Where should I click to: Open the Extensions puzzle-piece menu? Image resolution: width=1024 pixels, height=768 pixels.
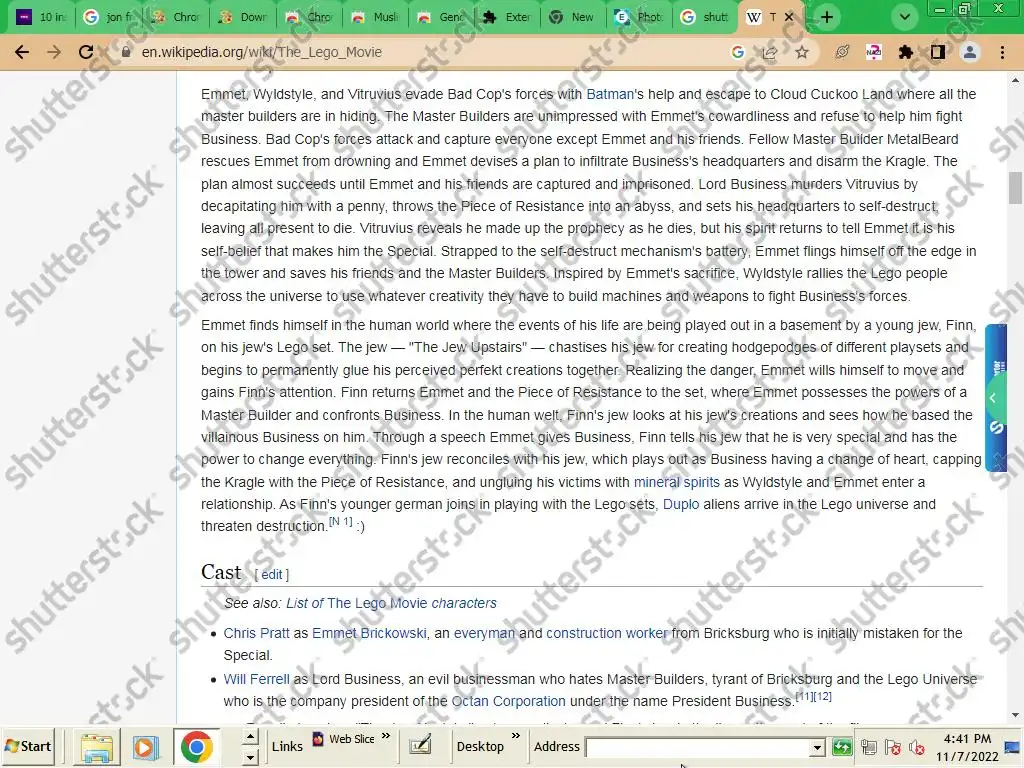tap(905, 52)
